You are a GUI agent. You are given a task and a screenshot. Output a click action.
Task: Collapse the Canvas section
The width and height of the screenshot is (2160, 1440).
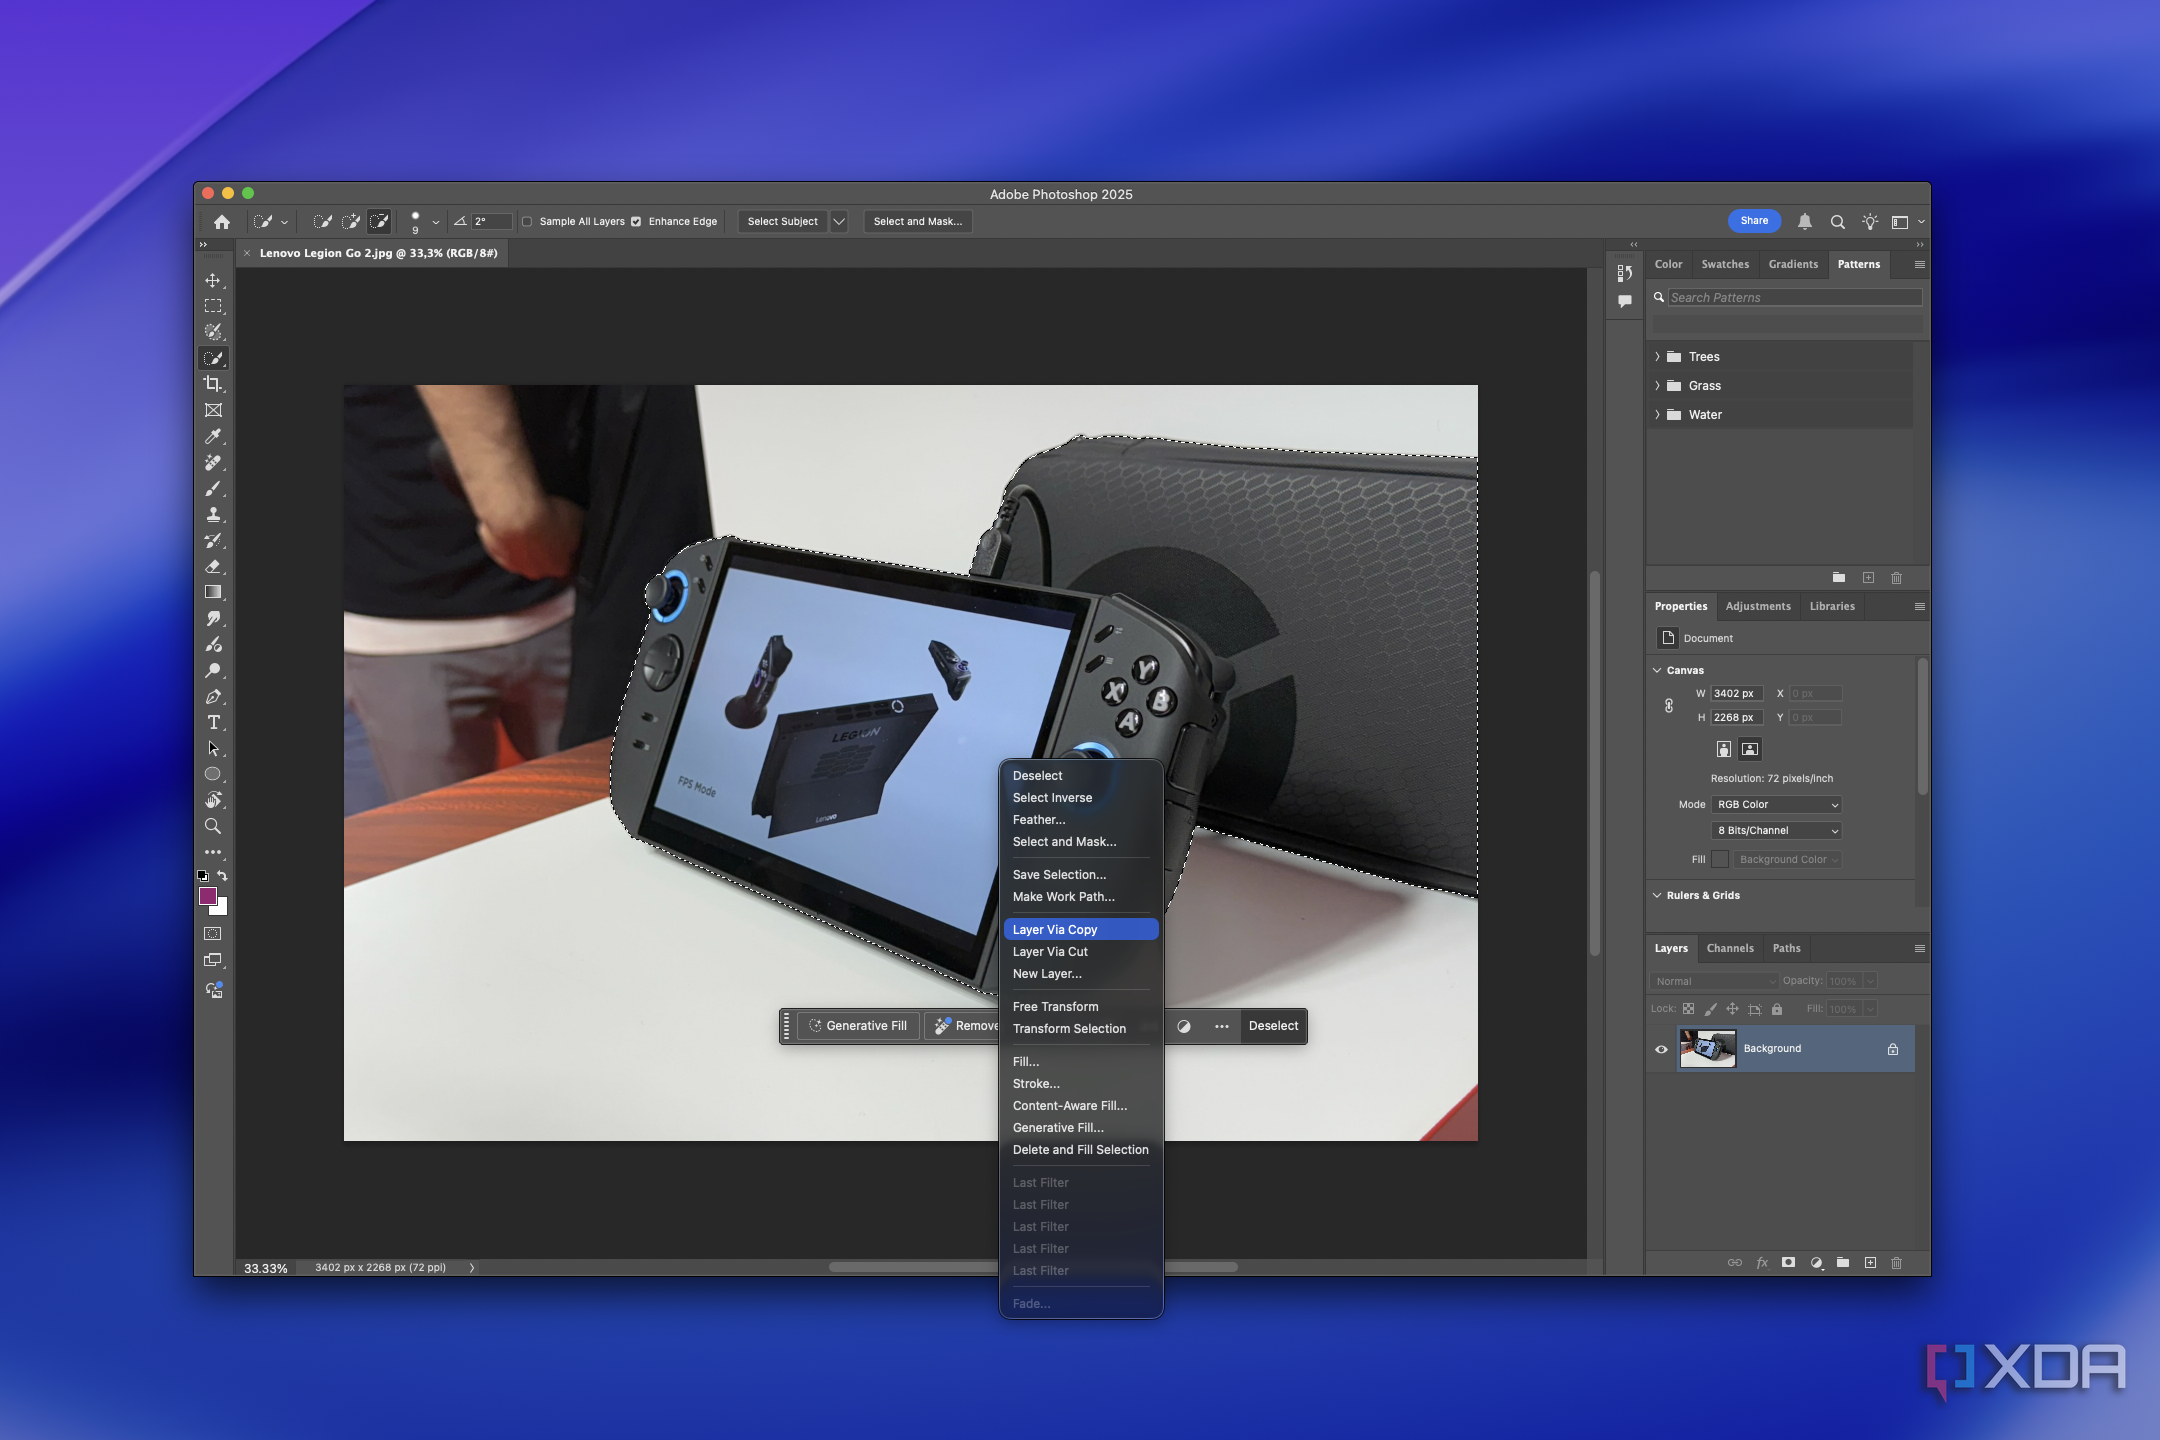click(1657, 670)
